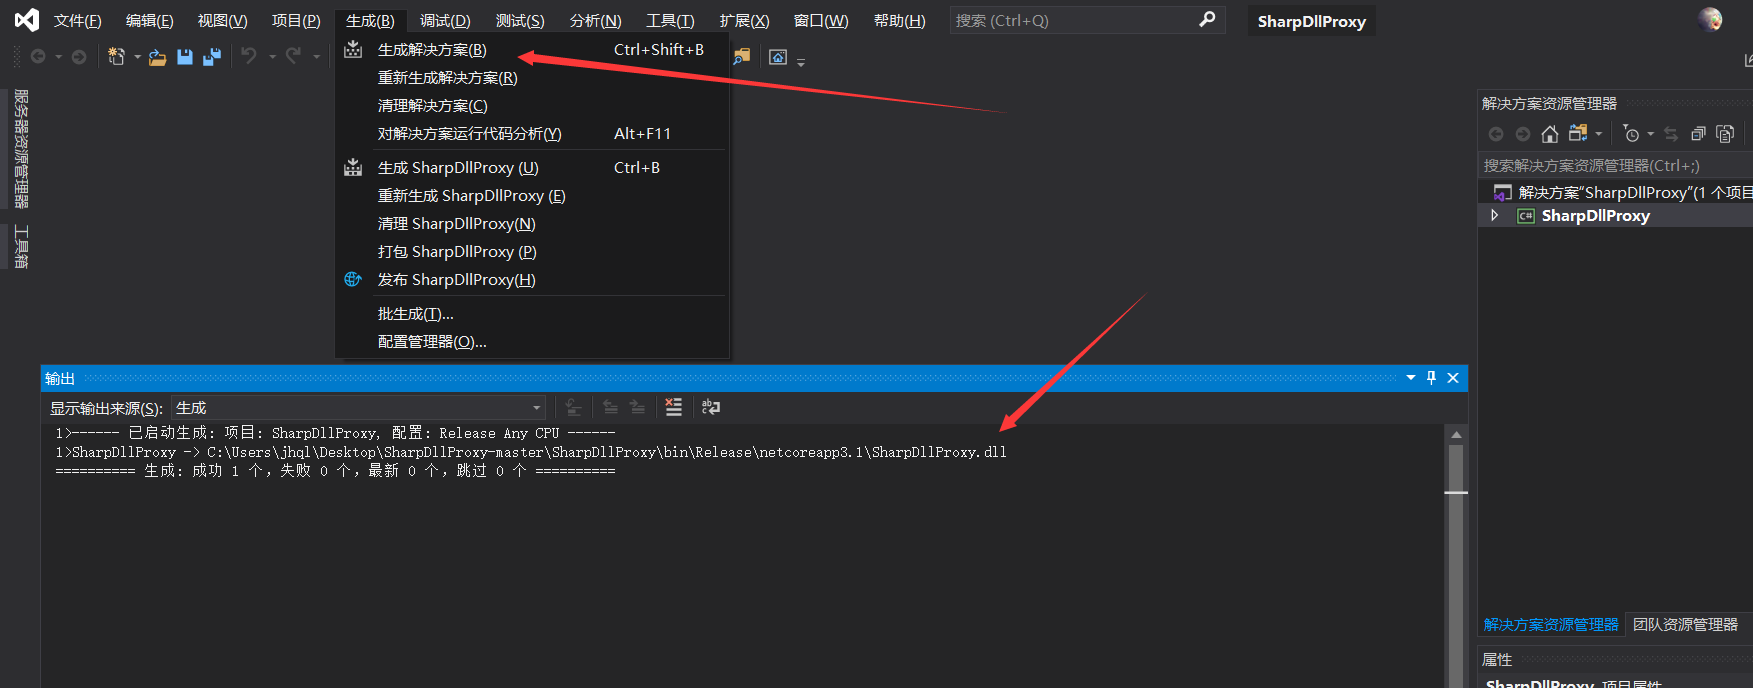Click the navigate forward toolbar arrow

79,57
